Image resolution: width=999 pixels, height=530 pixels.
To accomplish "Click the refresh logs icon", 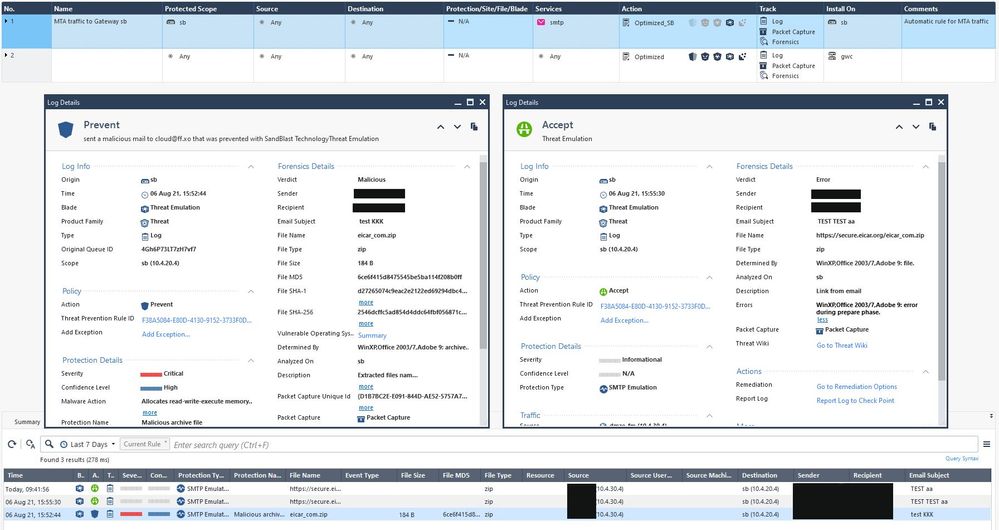I will tap(11, 444).
